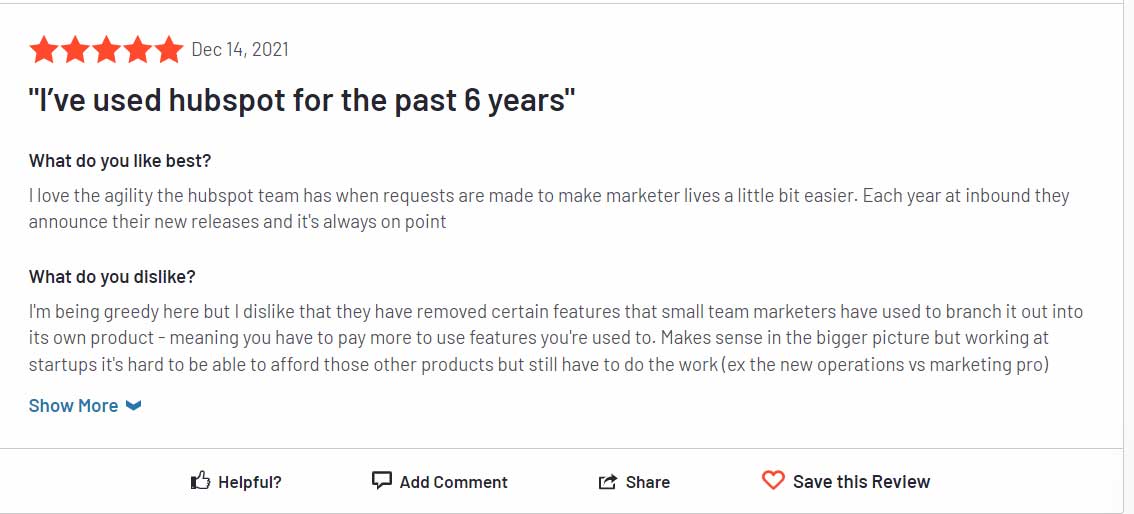Click the first orange rating star
1134x514 pixels.
(43, 50)
